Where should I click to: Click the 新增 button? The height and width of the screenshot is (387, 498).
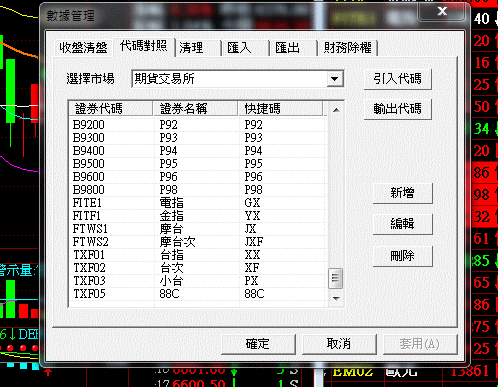402,193
